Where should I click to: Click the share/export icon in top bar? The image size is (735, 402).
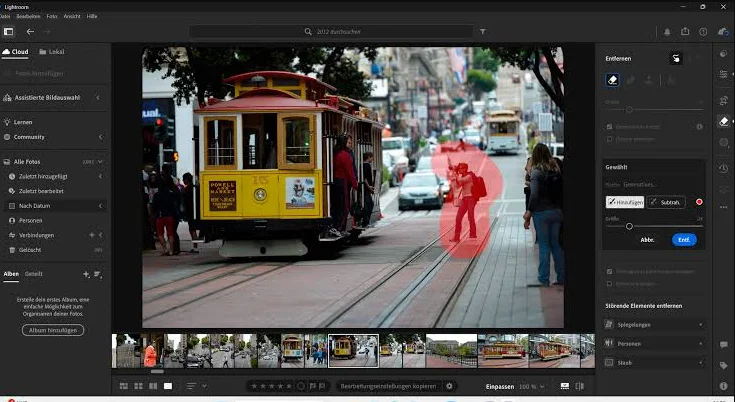coord(685,31)
